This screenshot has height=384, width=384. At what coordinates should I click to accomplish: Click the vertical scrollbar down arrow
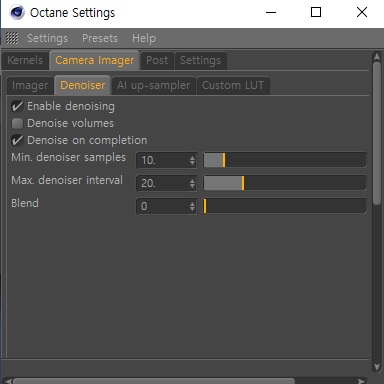(377, 367)
